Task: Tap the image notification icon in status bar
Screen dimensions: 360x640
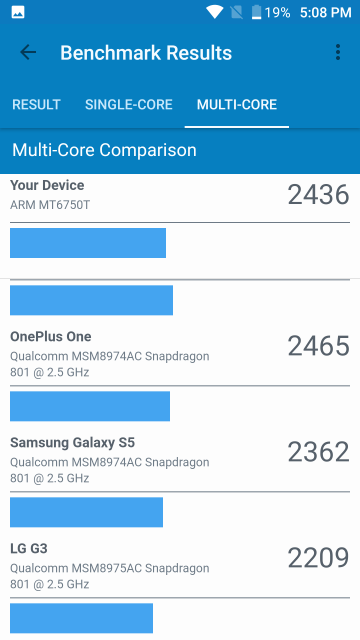Action: (18, 12)
